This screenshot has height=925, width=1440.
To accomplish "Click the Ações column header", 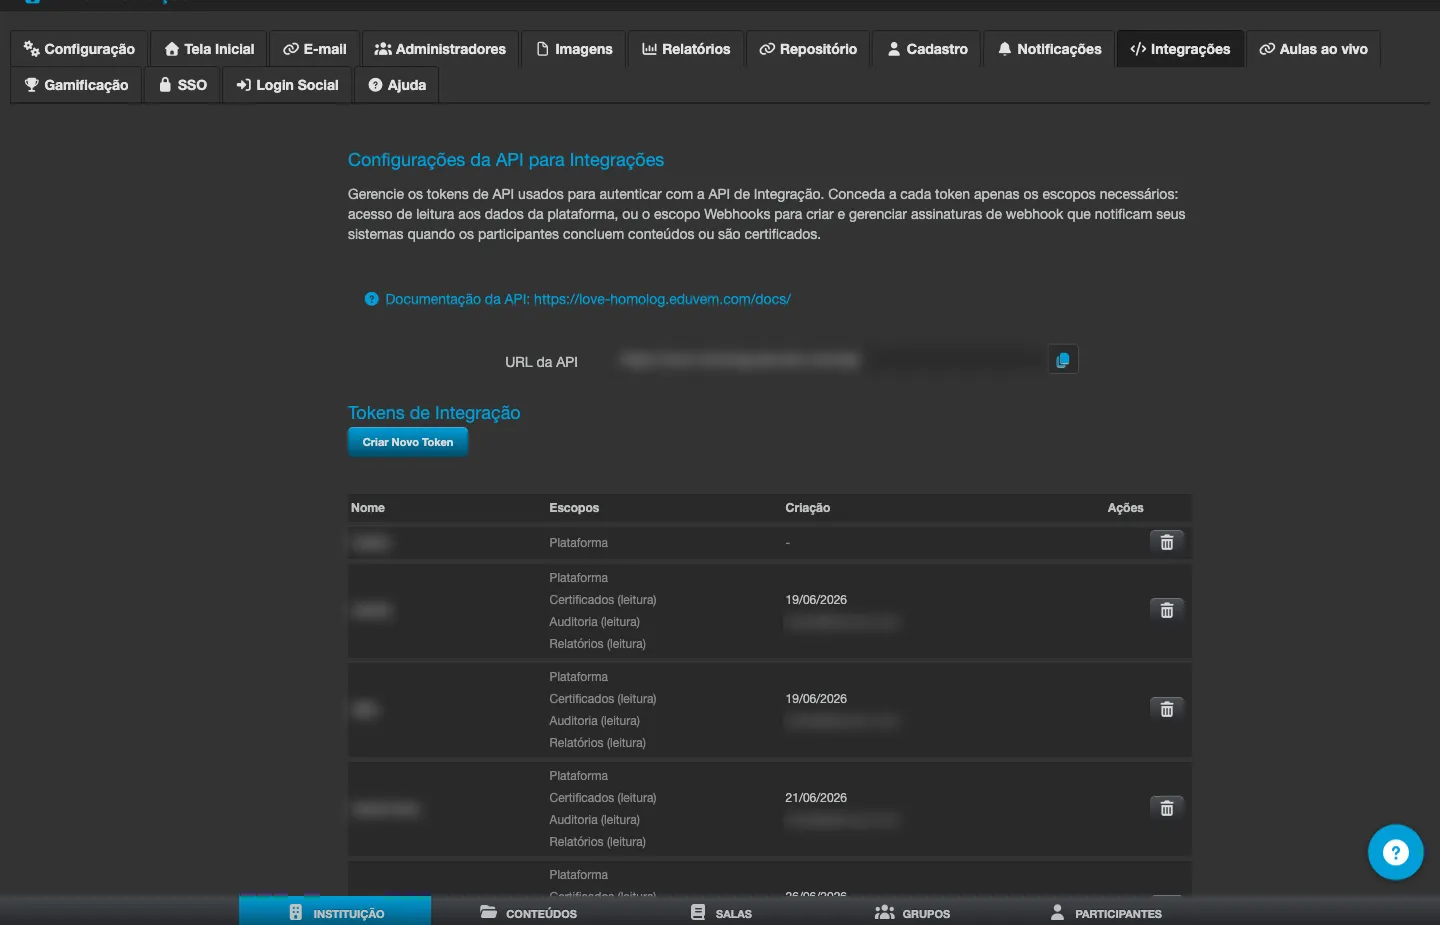I will pyautogui.click(x=1125, y=508).
